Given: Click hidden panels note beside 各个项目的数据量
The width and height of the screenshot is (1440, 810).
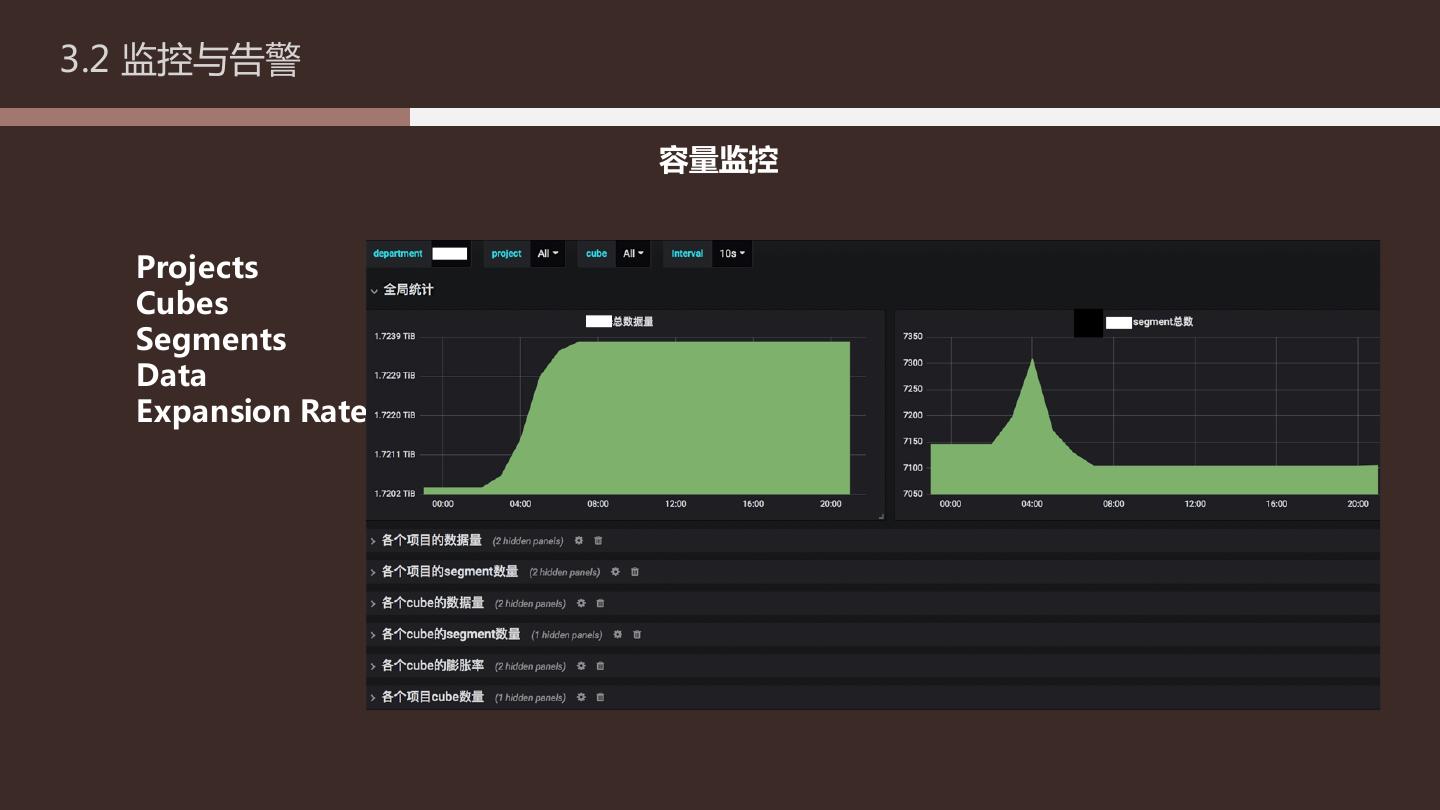Looking at the screenshot, I should [528, 542].
